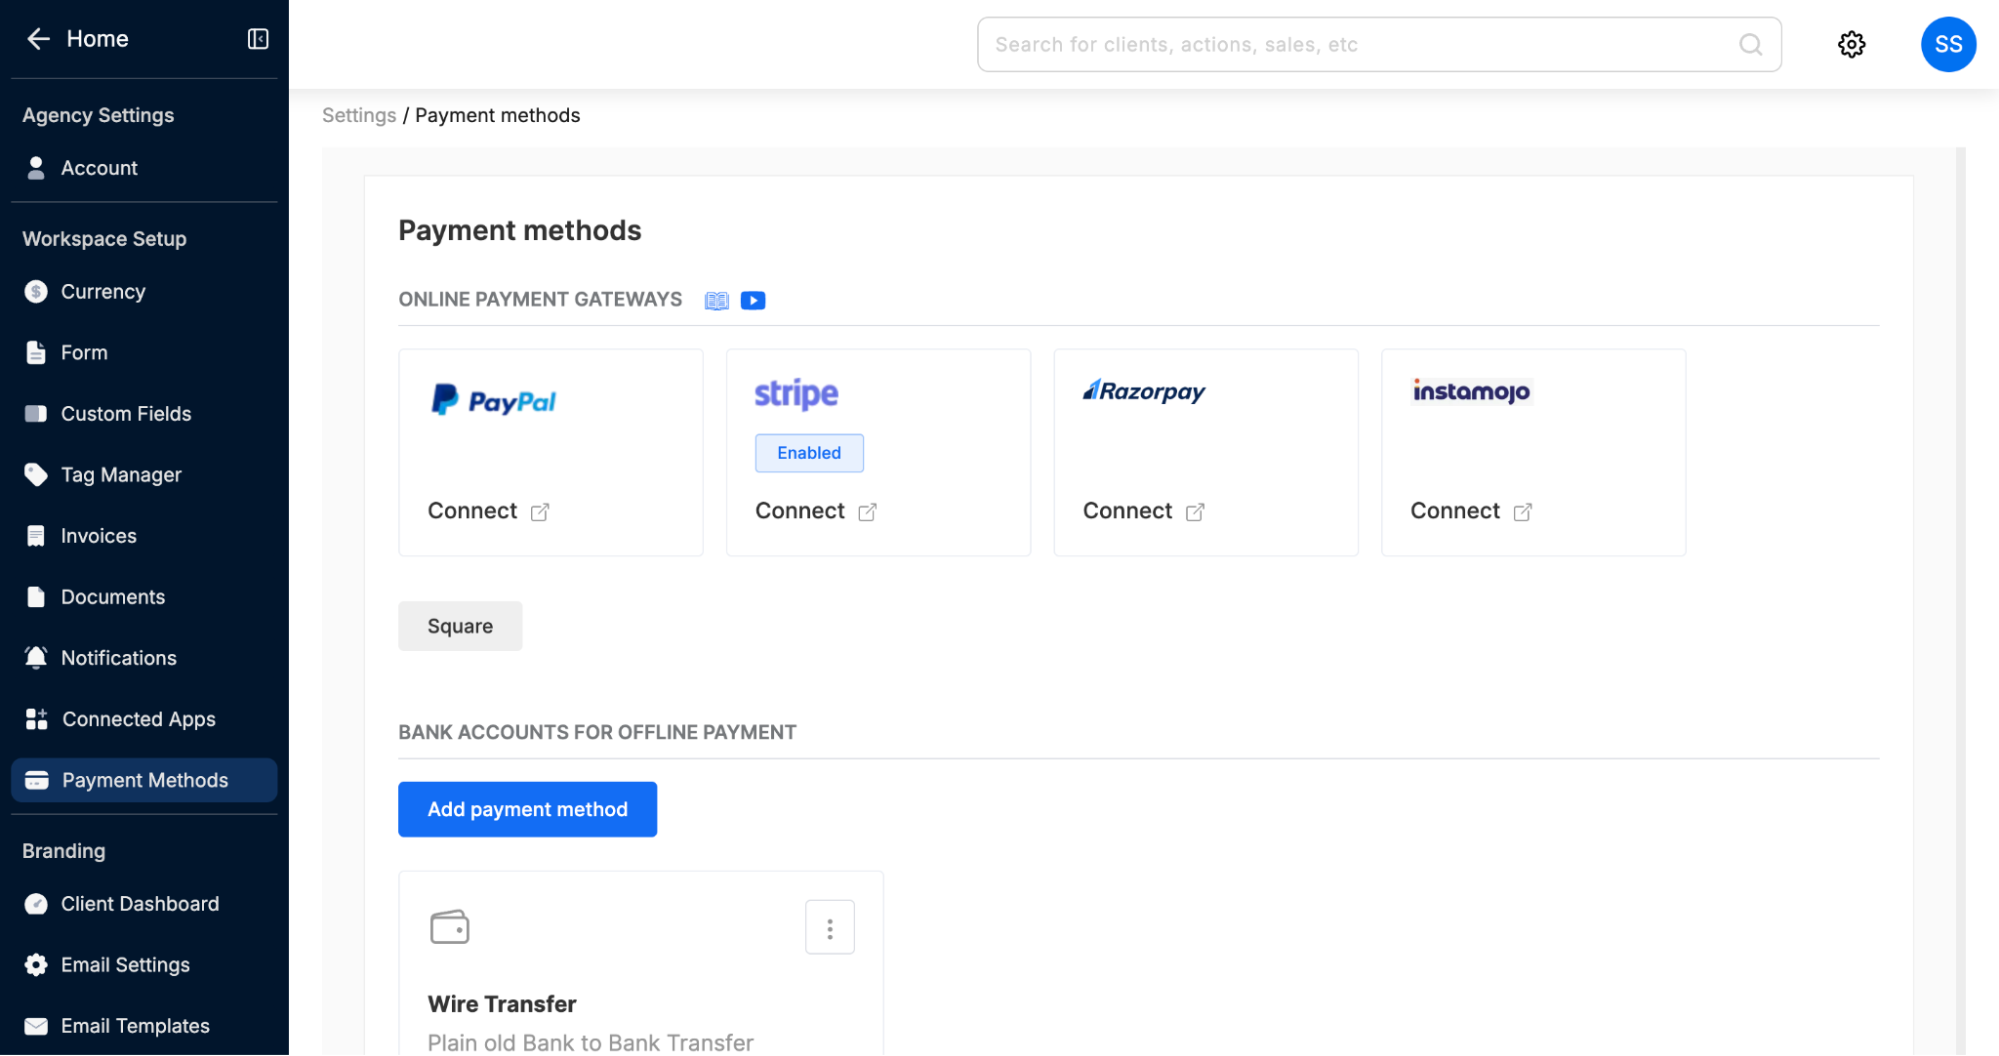
Task: Open Documents in the sidebar
Action: pos(144,597)
